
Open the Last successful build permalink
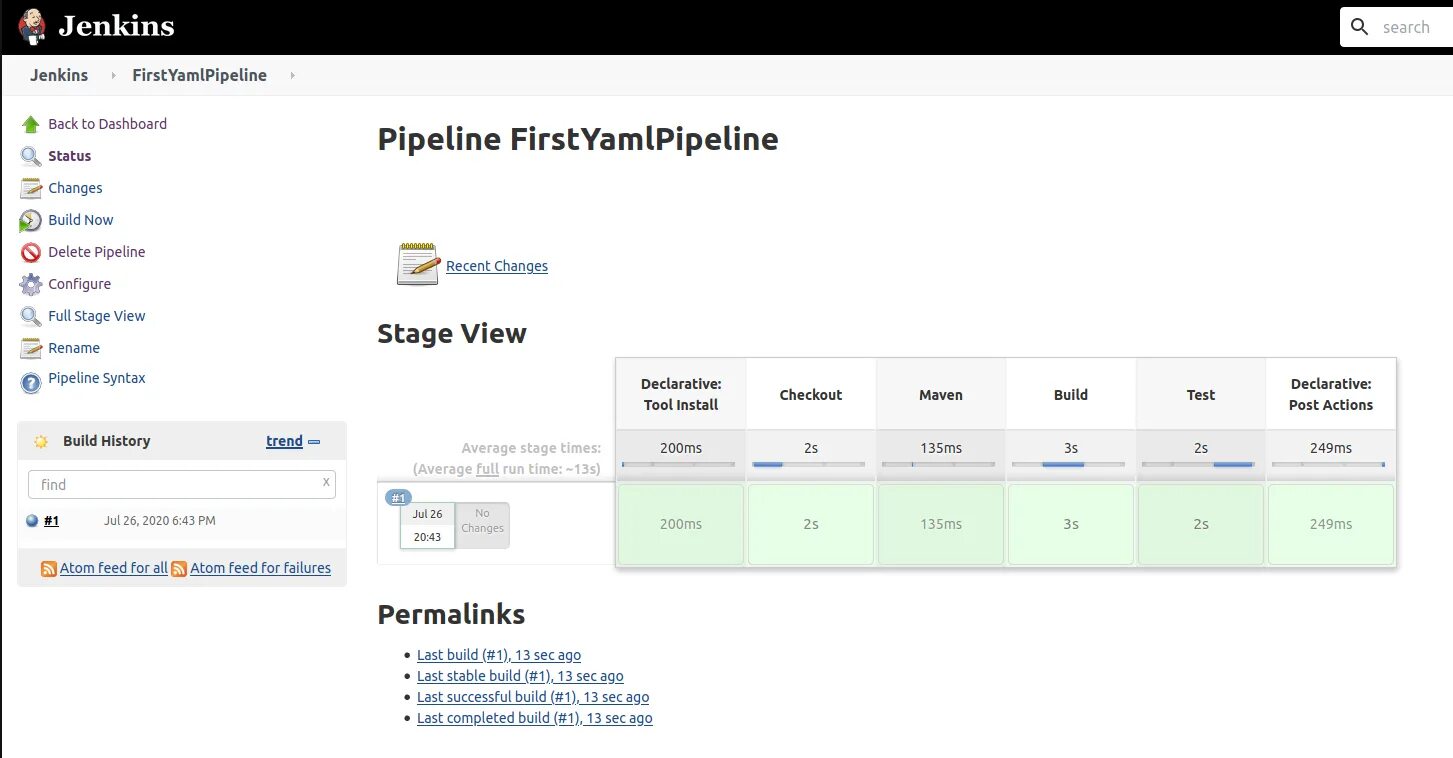pos(533,697)
